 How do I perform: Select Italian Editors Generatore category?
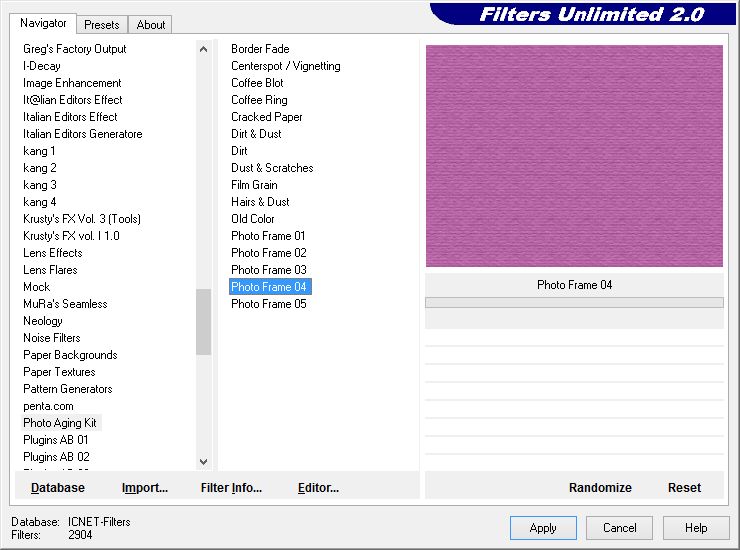click(83, 134)
